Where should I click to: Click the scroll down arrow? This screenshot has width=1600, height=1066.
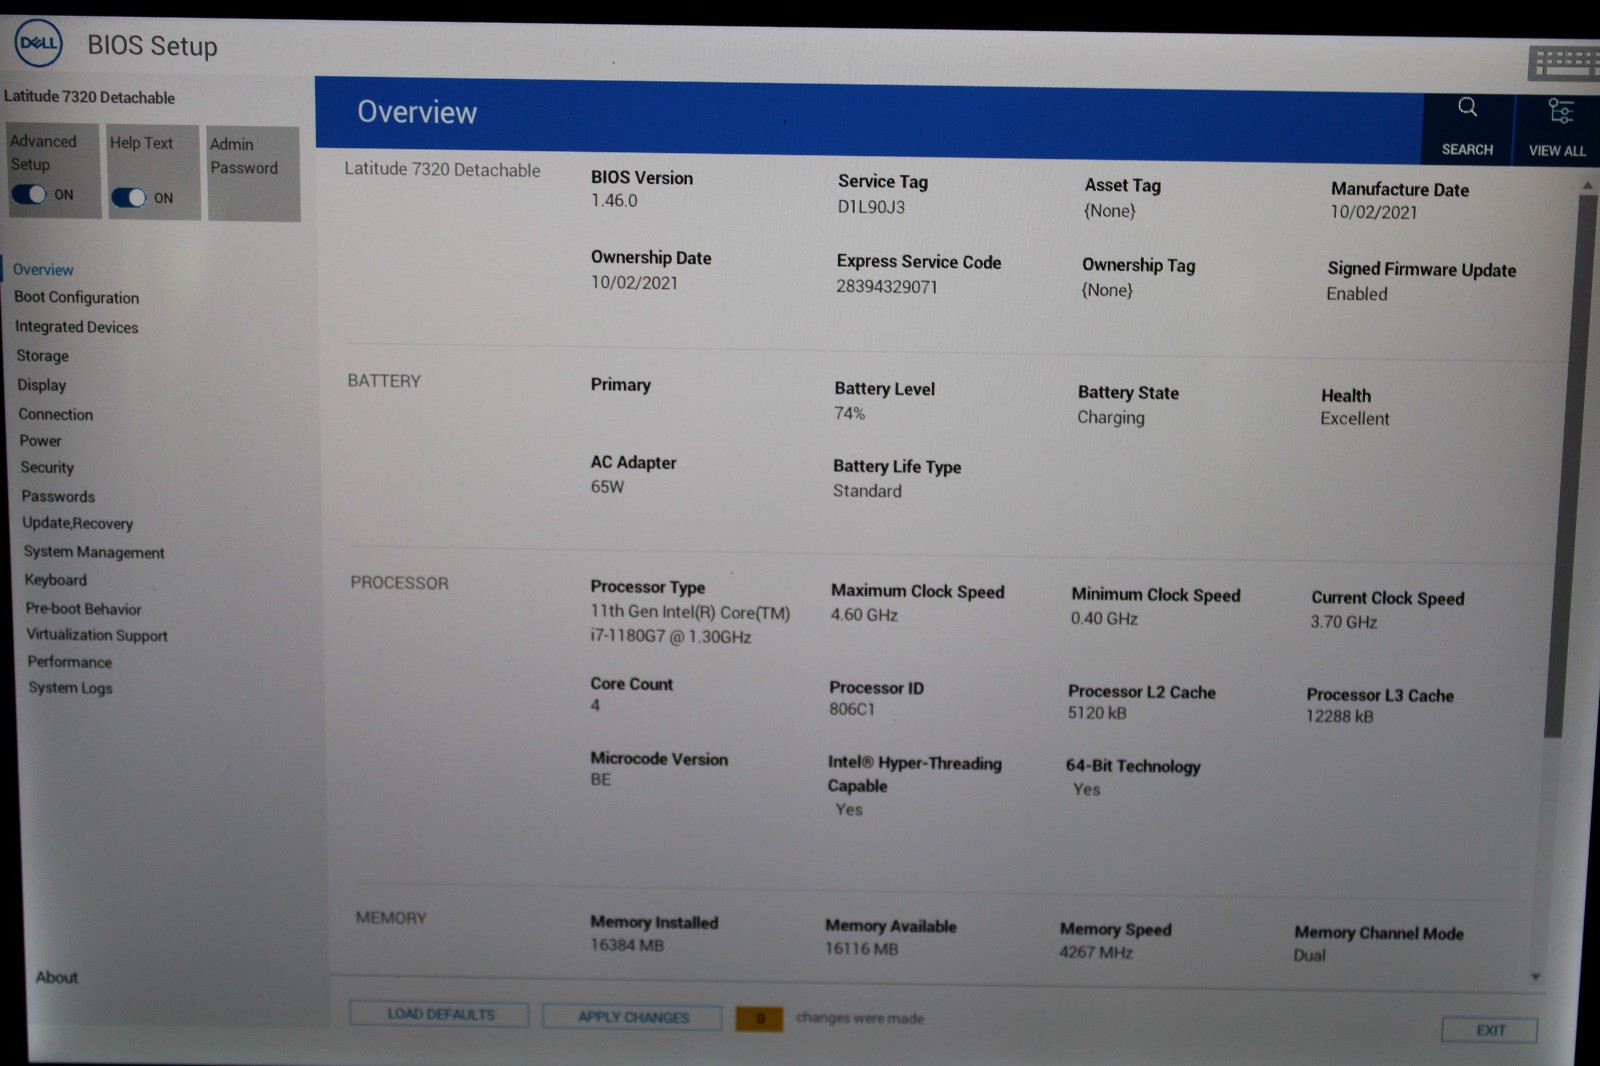[x=1535, y=977]
